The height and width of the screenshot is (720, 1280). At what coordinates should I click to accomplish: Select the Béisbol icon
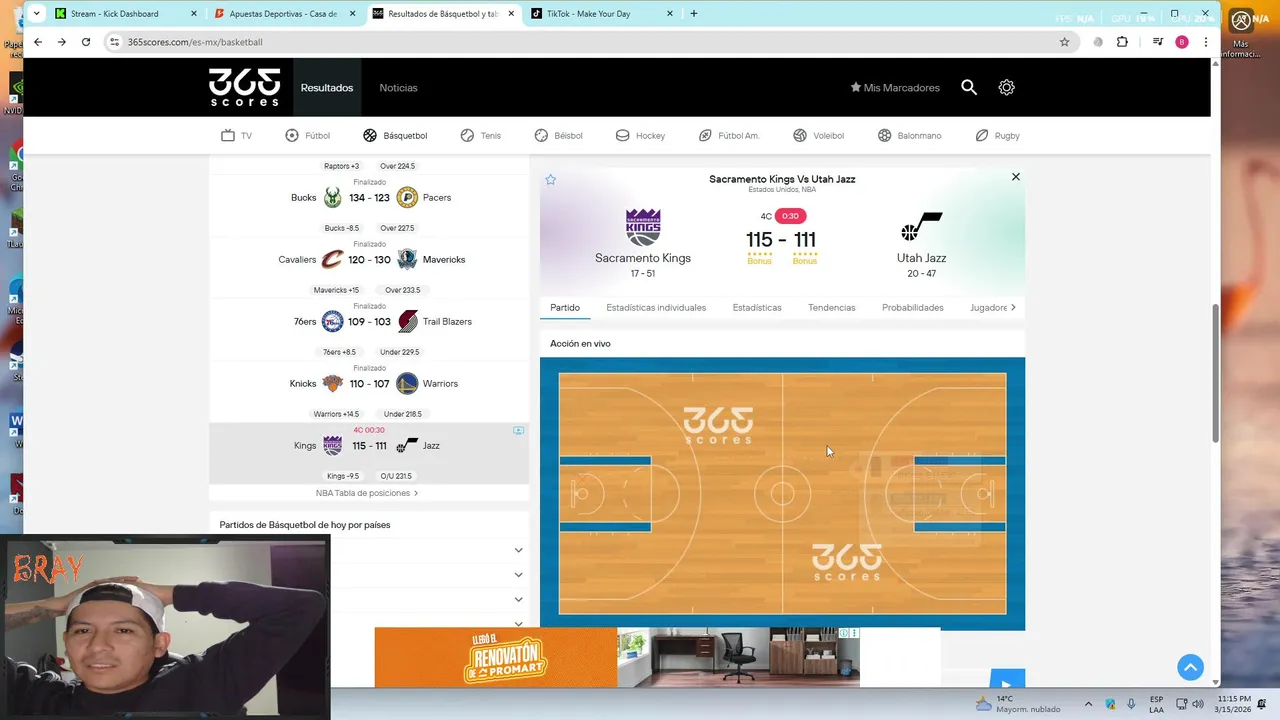(541, 135)
